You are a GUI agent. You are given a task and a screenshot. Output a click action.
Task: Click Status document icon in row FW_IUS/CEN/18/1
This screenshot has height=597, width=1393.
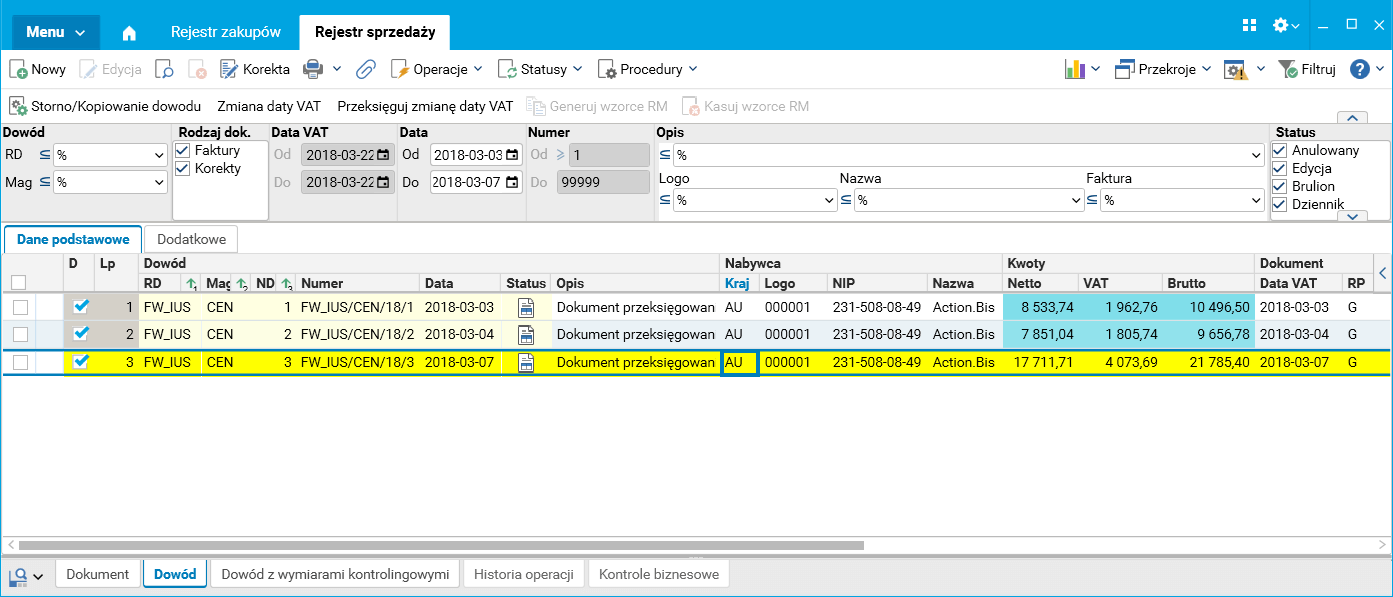(526, 307)
